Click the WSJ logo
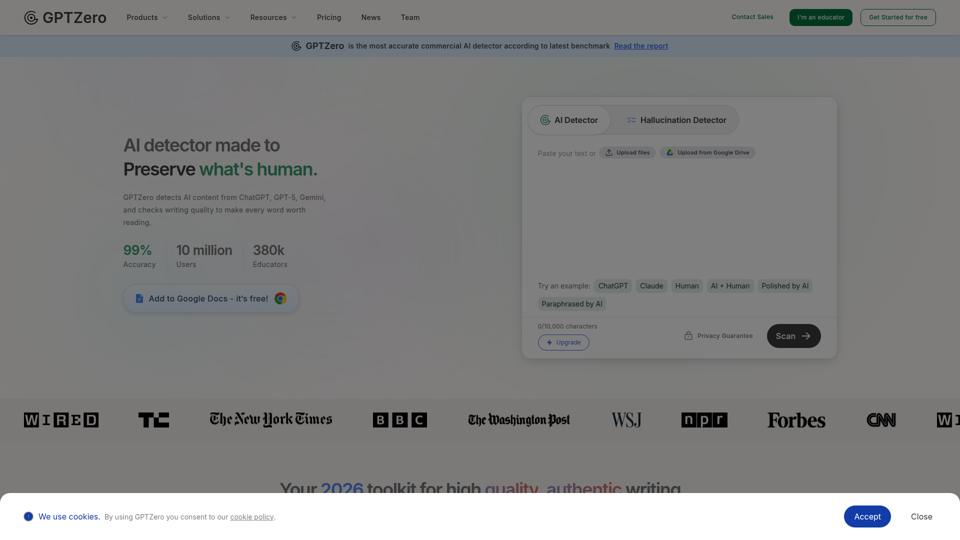 click(626, 420)
